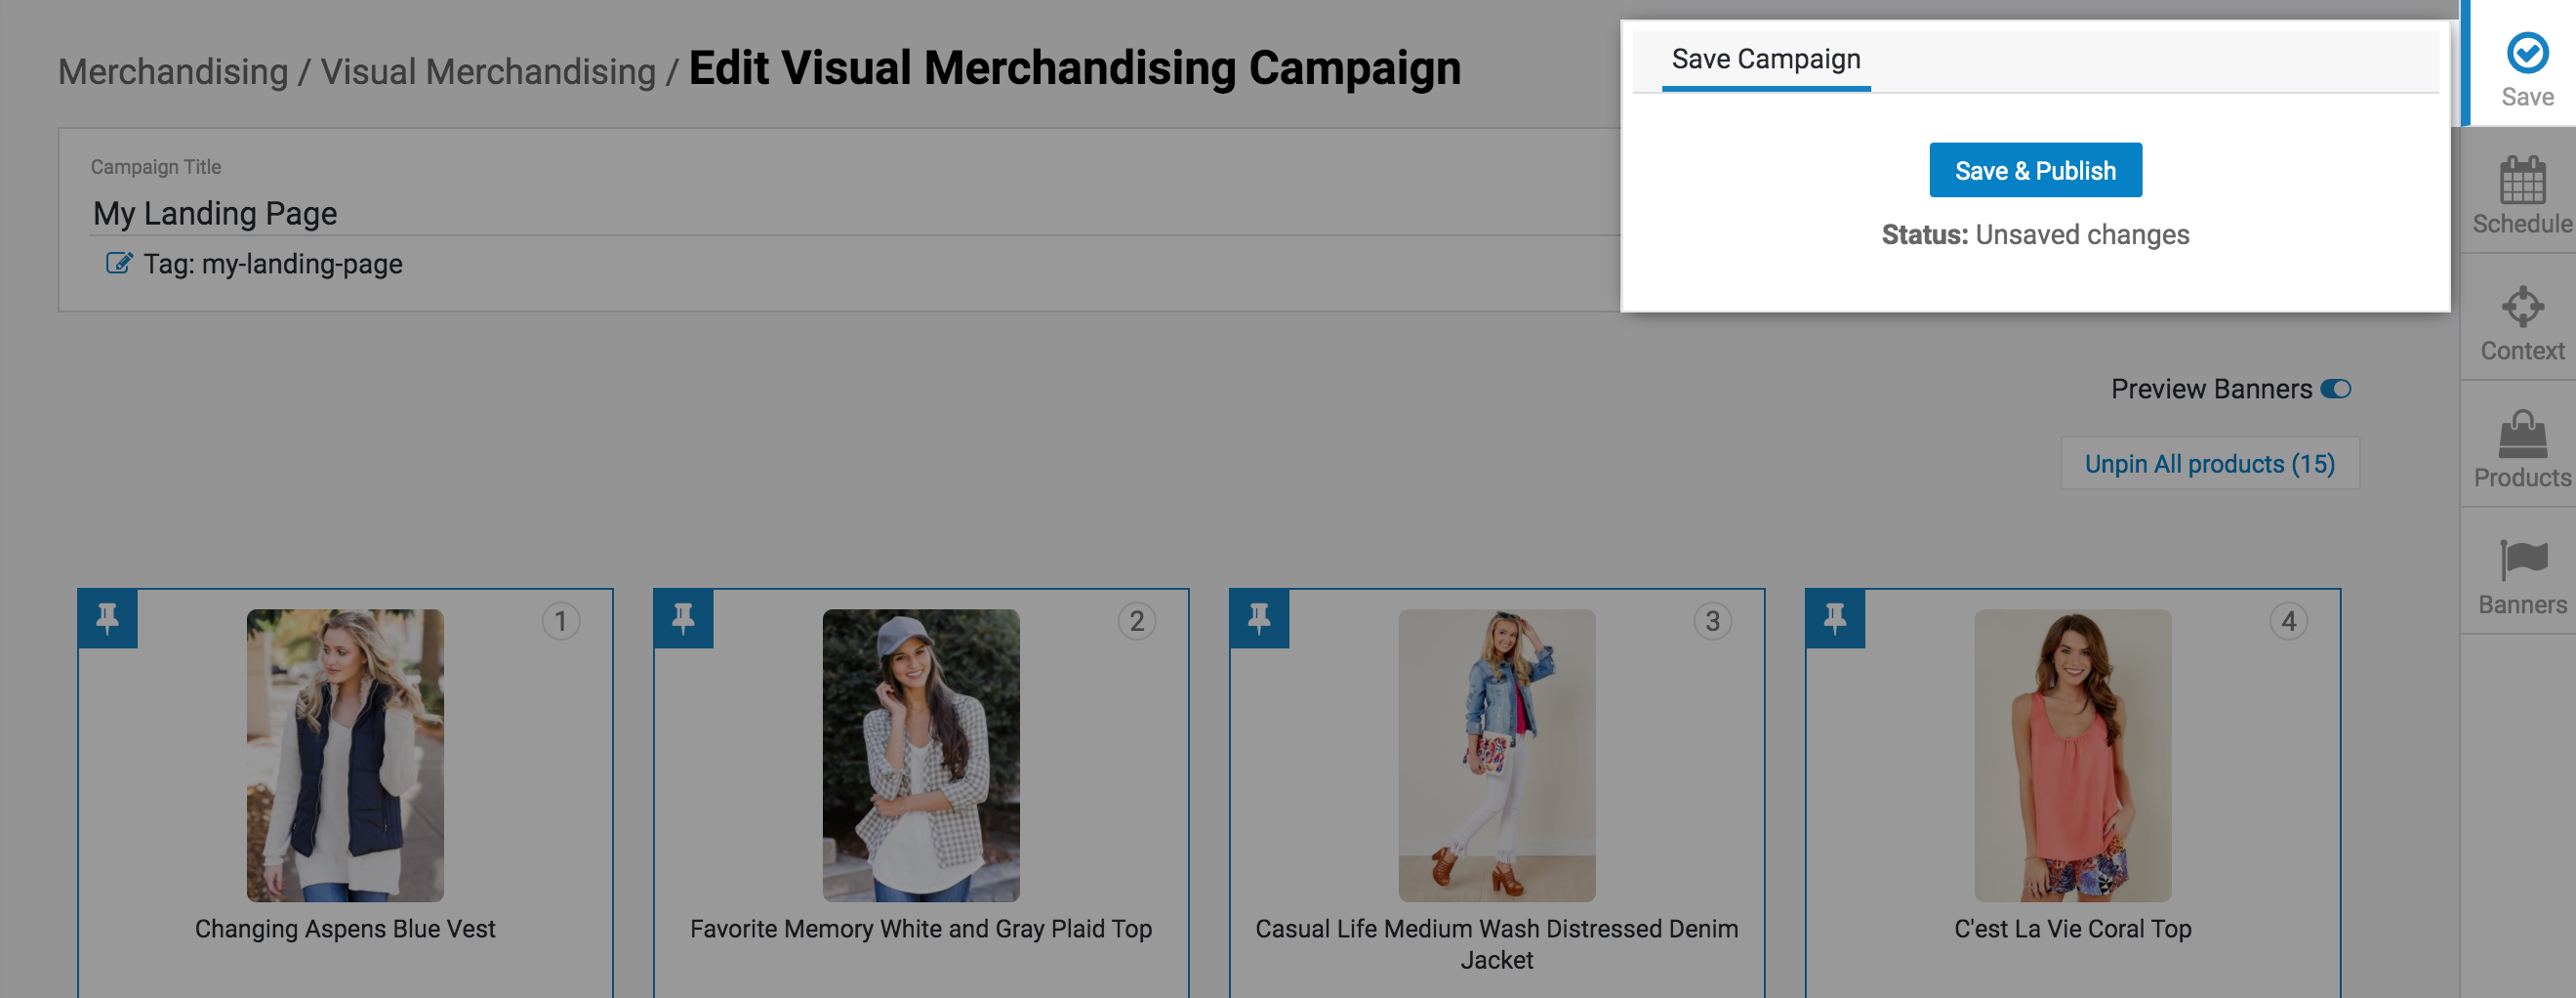Screen dimensions: 2576x998
Task: Unpin the Casual Life Denim Jacket product
Action: pyautogui.click(x=1259, y=619)
